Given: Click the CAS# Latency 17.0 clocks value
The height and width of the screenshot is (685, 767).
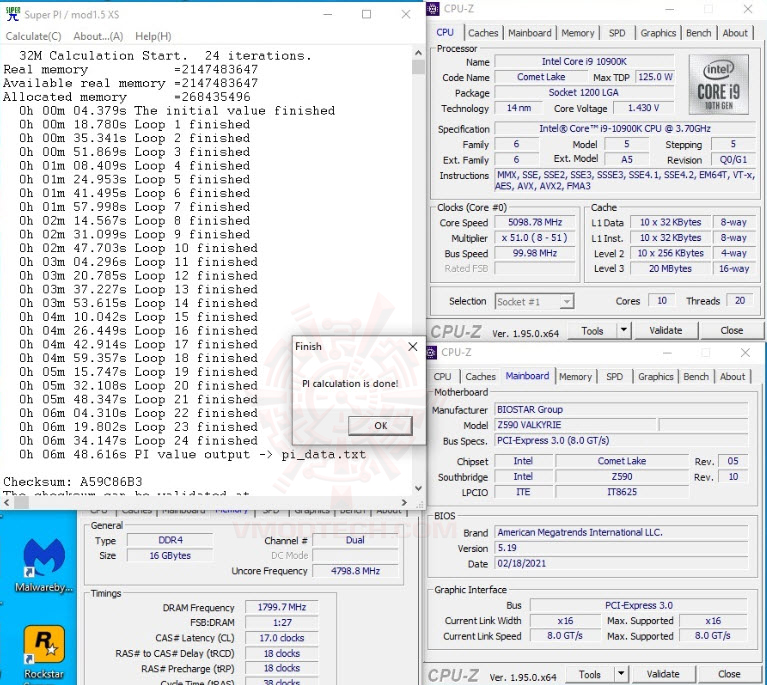Looking at the screenshot, I should tap(282, 638).
